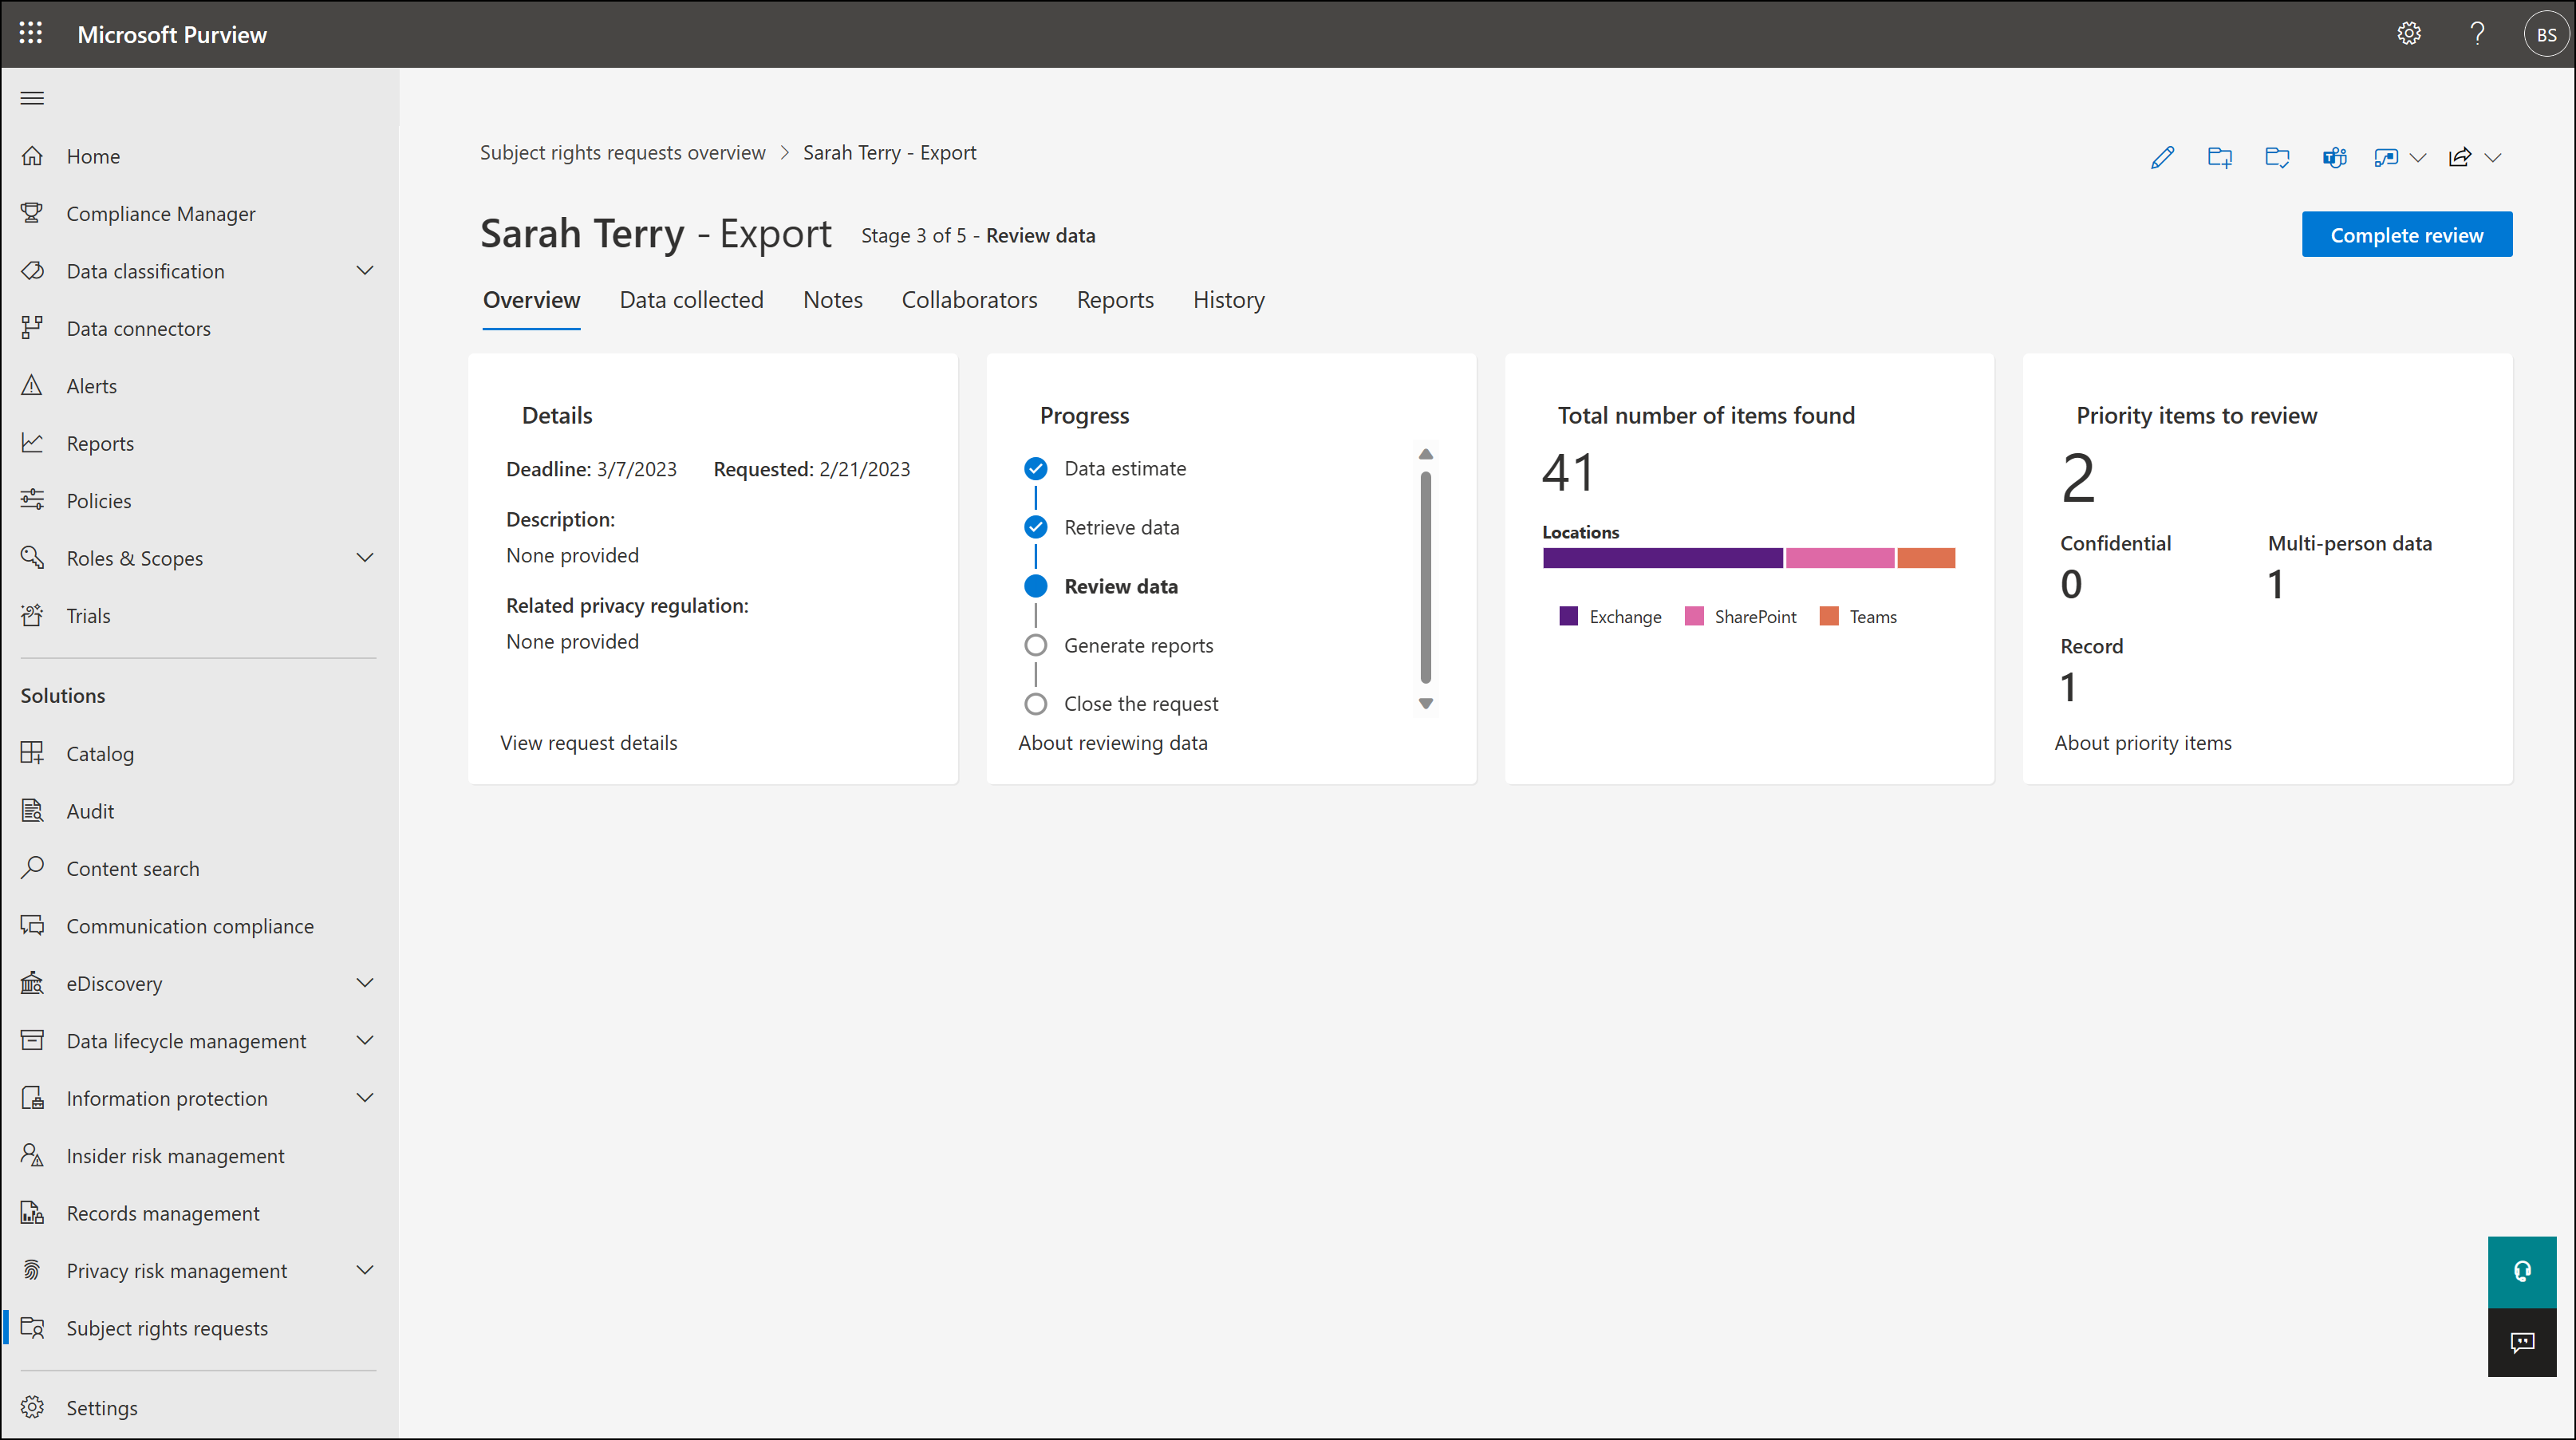Image resolution: width=2576 pixels, height=1440 pixels.
Task: Click the edit pencil icon
Action: (2162, 157)
